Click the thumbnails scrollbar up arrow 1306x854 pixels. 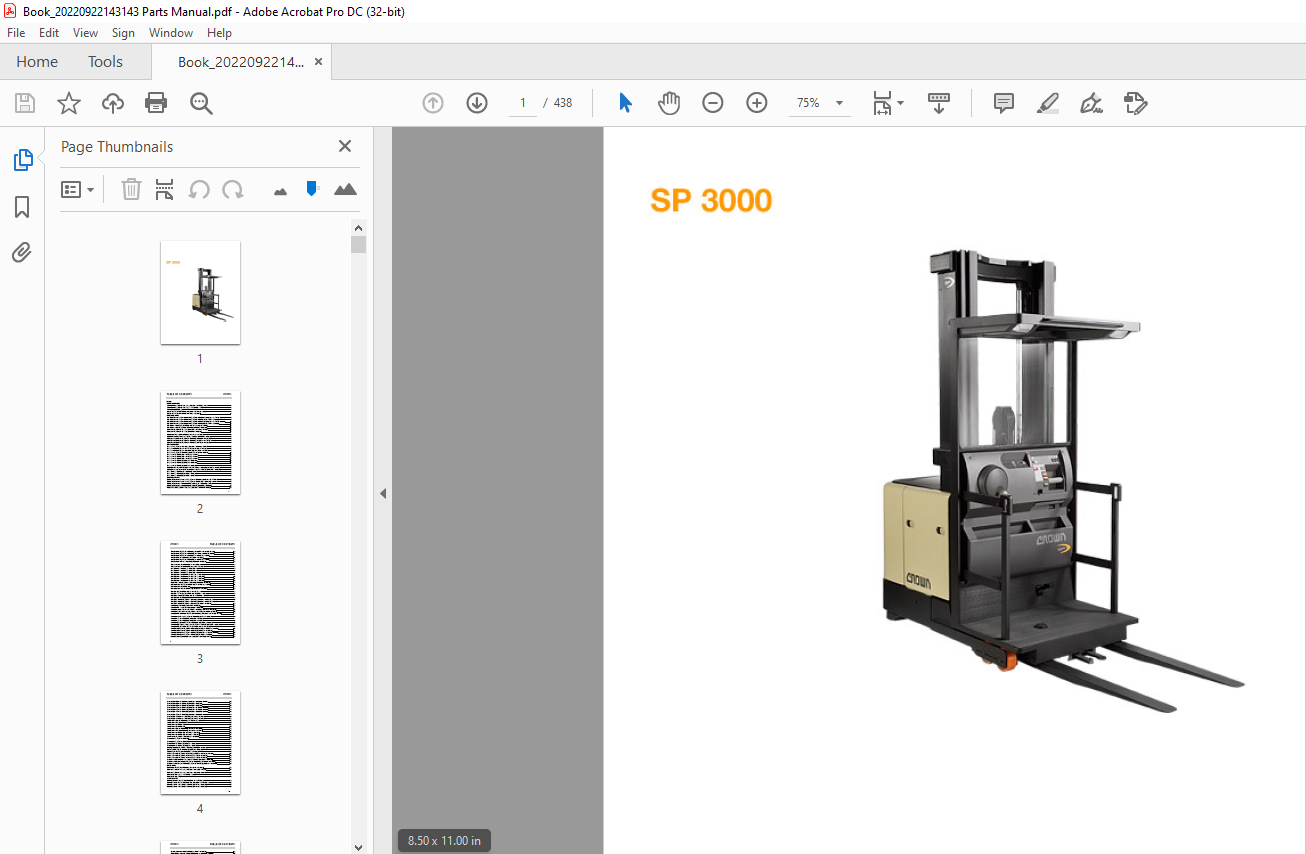click(358, 227)
